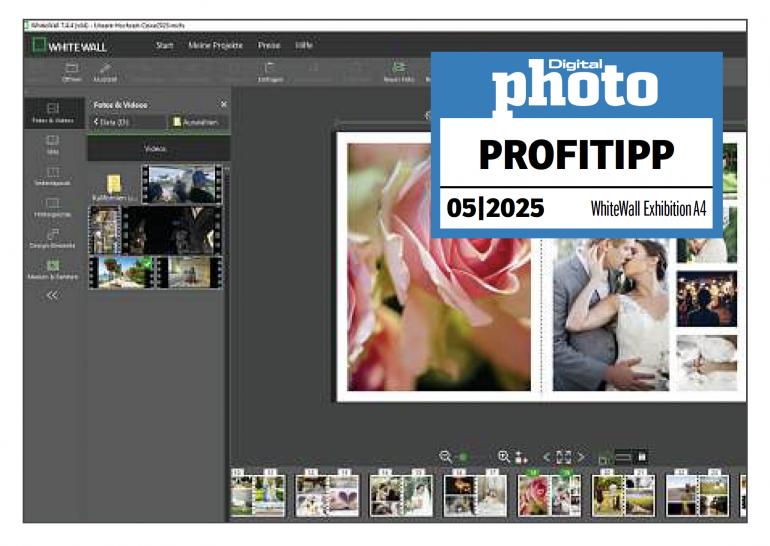Click the small green-outlined view icon
Viewport: 770px width, 546px height.
[605, 458]
